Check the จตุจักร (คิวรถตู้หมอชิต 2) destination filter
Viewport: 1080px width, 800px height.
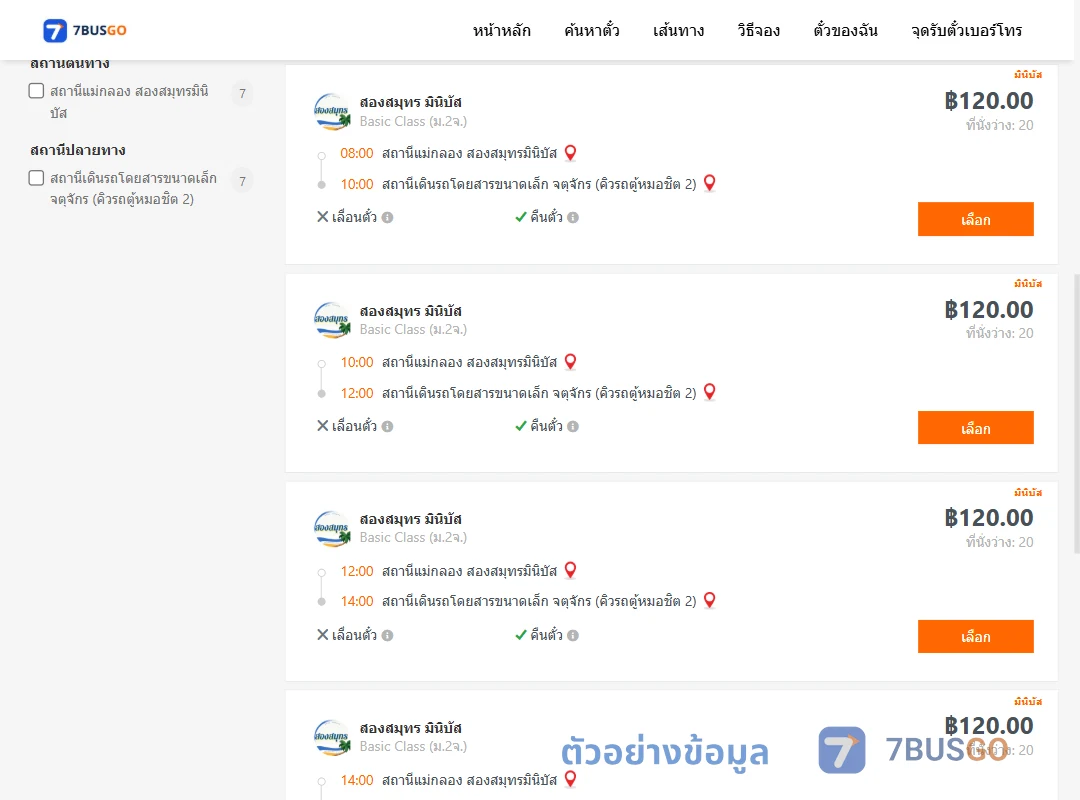[37, 178]
